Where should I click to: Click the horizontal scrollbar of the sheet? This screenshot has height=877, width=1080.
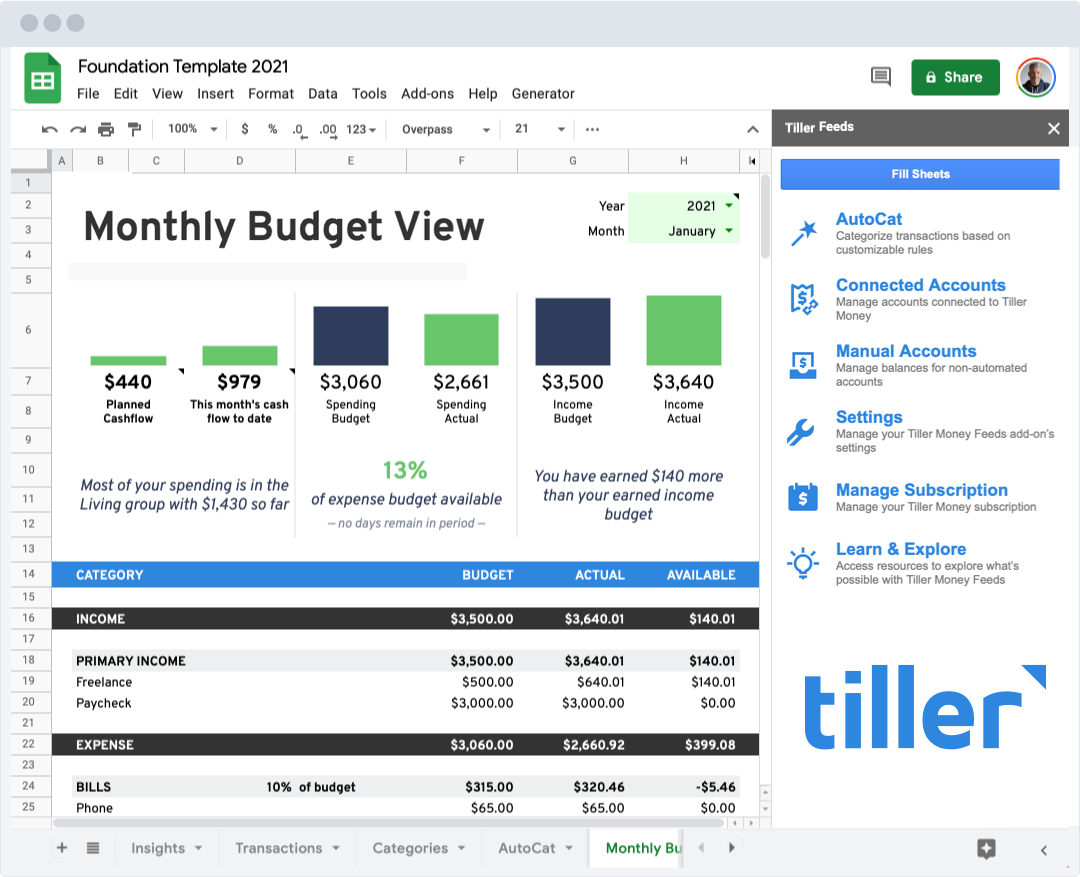pos(388,823)
